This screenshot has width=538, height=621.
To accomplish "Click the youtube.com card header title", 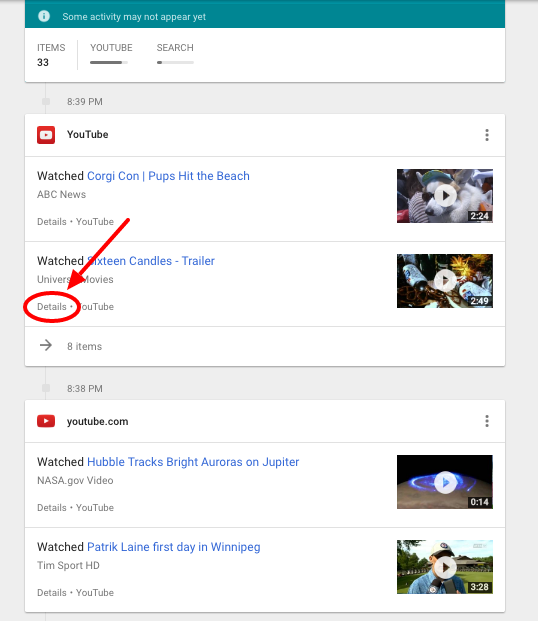I will pyautogui.click(x=97, y=421).
